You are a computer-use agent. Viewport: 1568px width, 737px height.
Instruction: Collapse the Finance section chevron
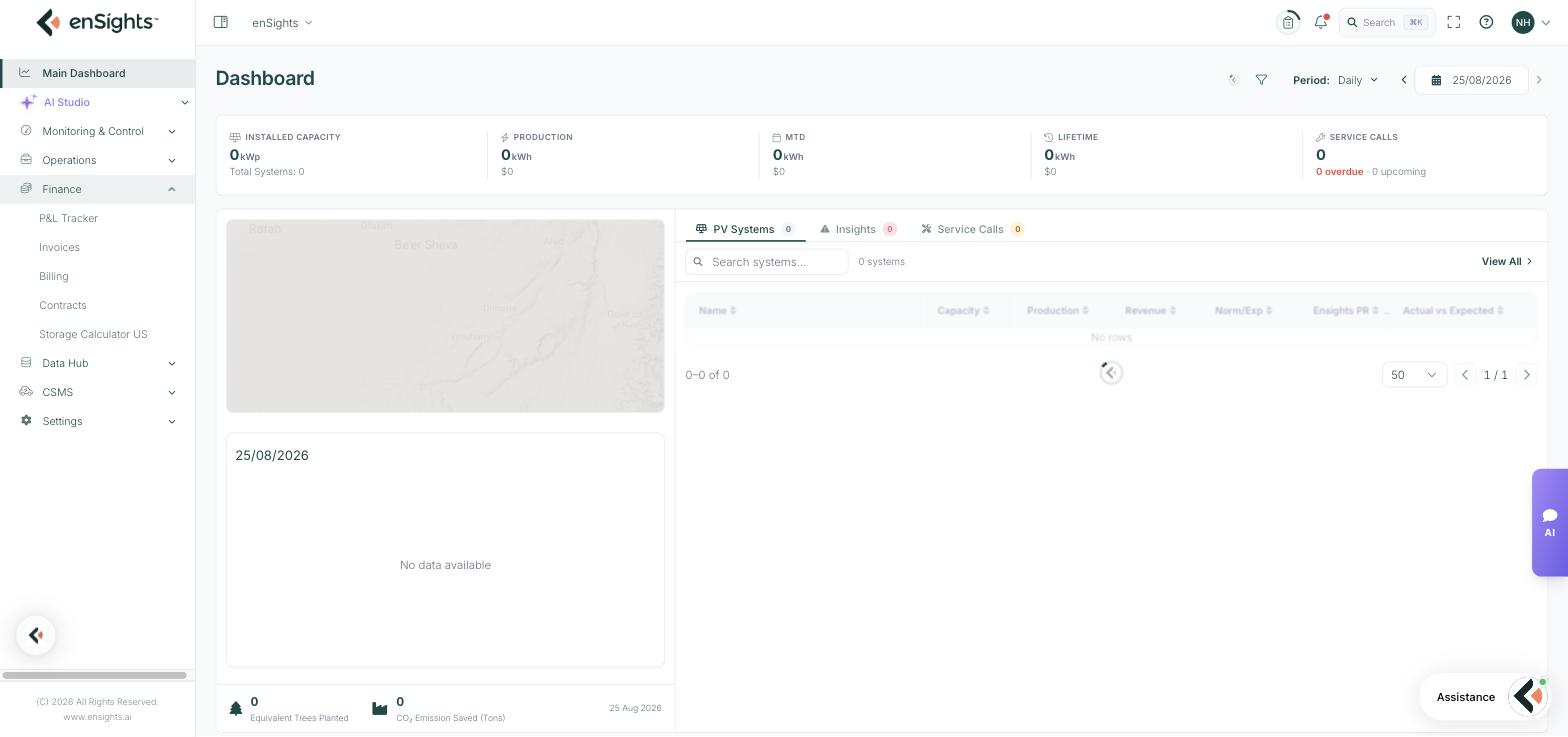(x=172, y=189)
